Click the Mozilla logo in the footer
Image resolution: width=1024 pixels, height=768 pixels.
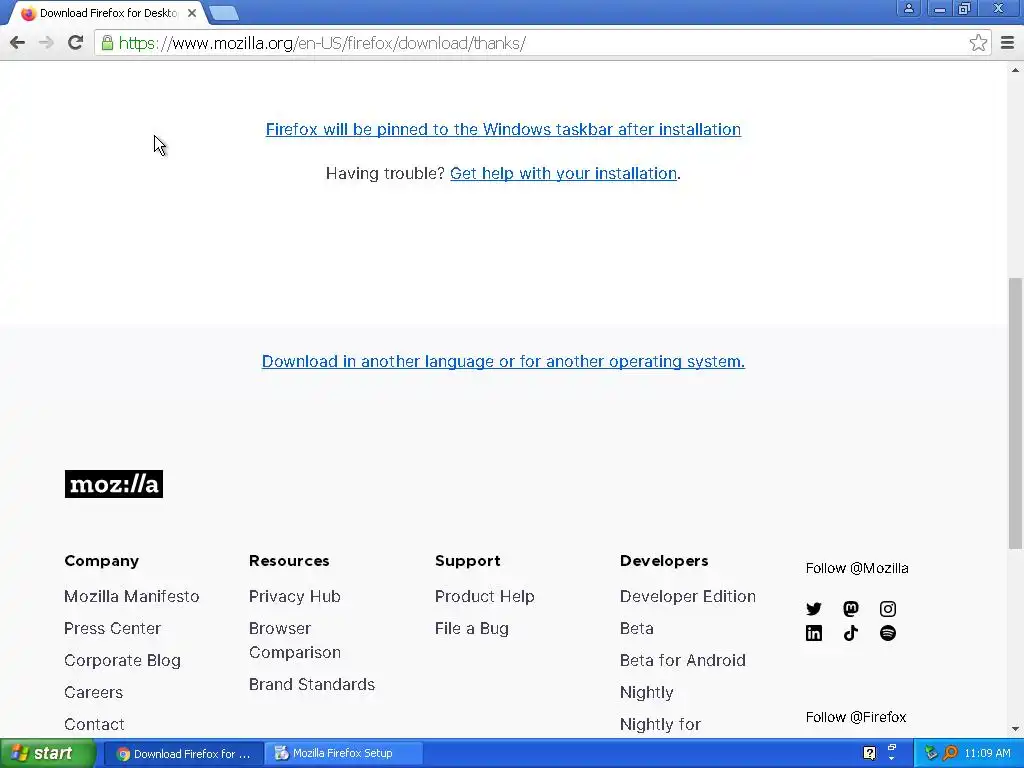(x=114, y=484)
